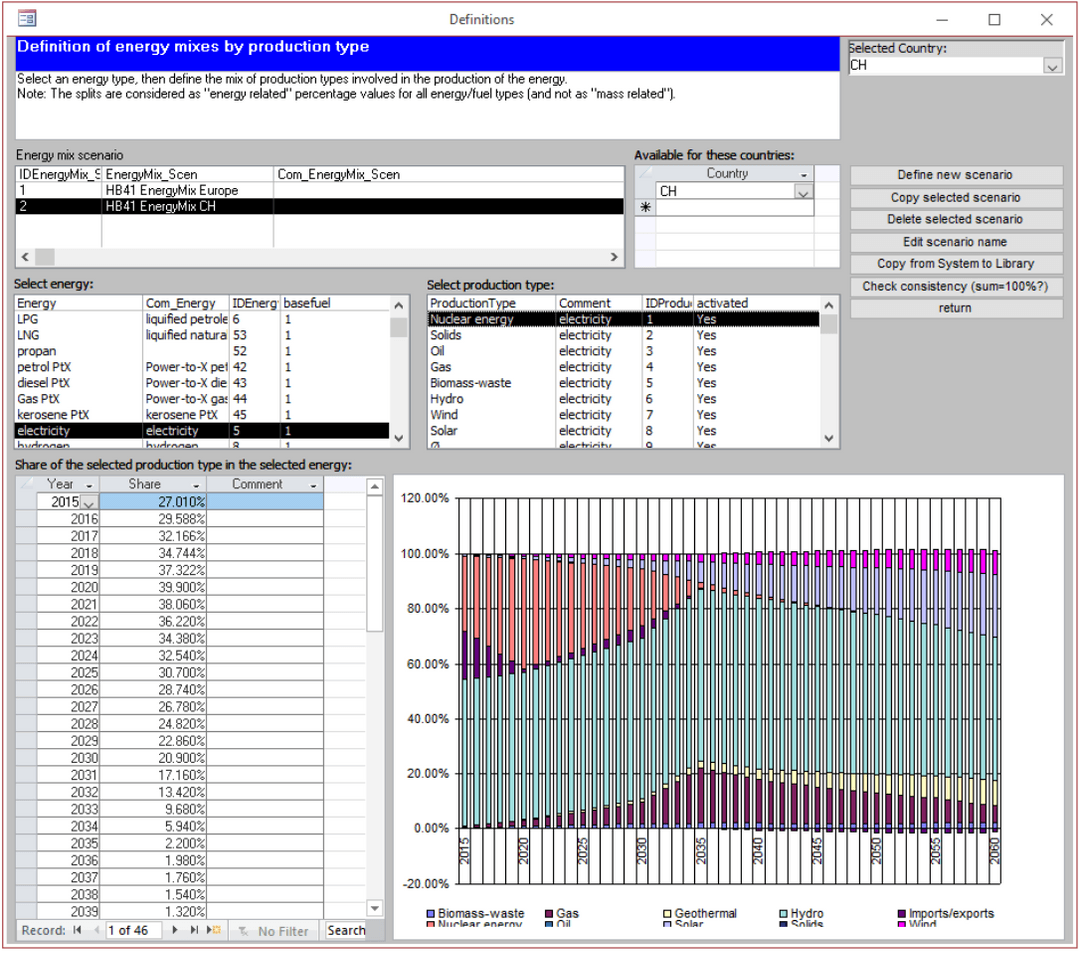Click Check consistency (sum=100%?)
Image resolution: width=1080 pixels, height=953 pixels.
point(955,285)
